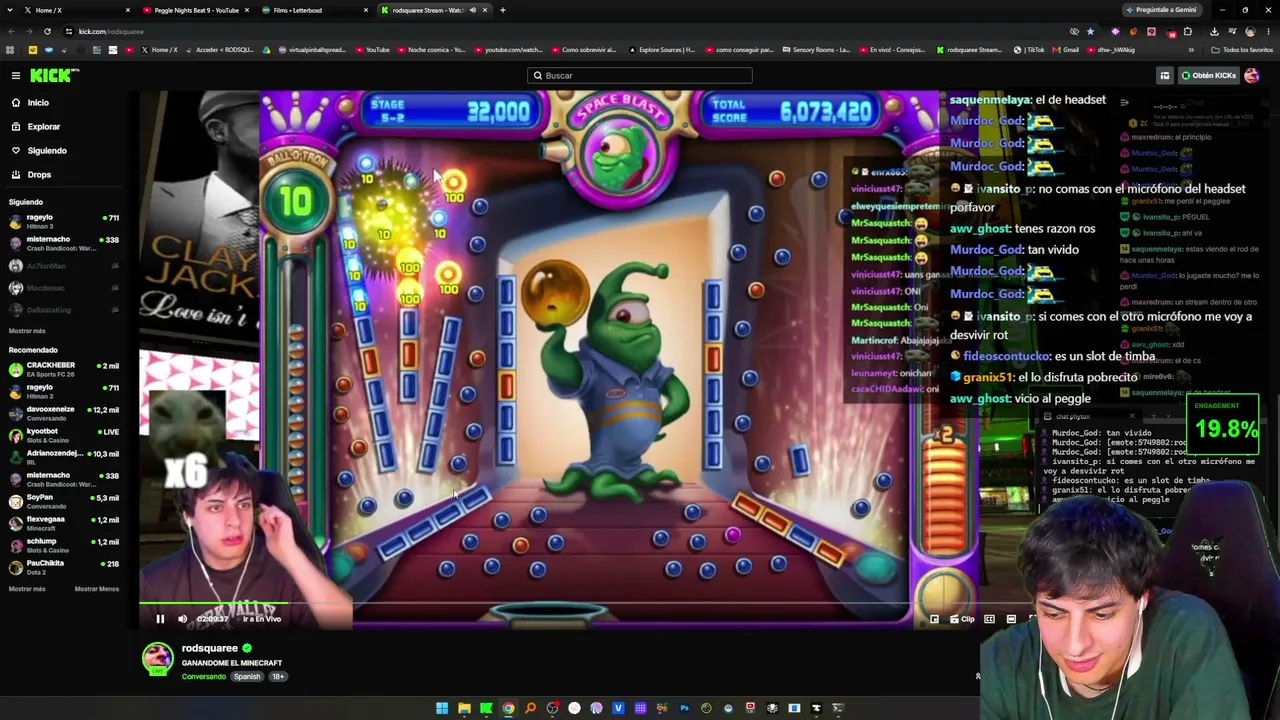
Task: Open Windows Start menu
Action: 442,708
